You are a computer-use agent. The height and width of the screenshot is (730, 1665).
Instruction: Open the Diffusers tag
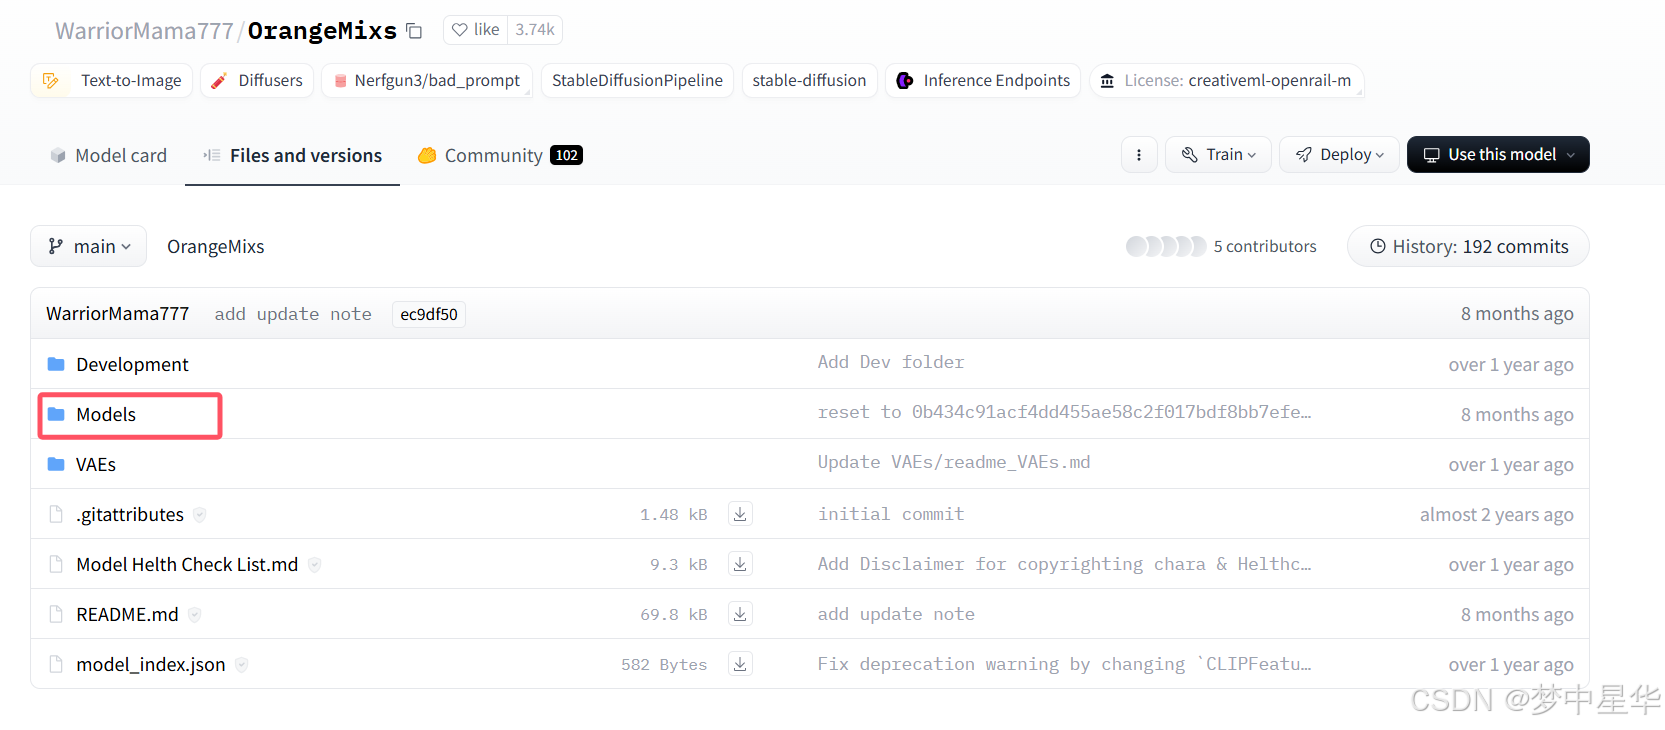click(257, 80)
